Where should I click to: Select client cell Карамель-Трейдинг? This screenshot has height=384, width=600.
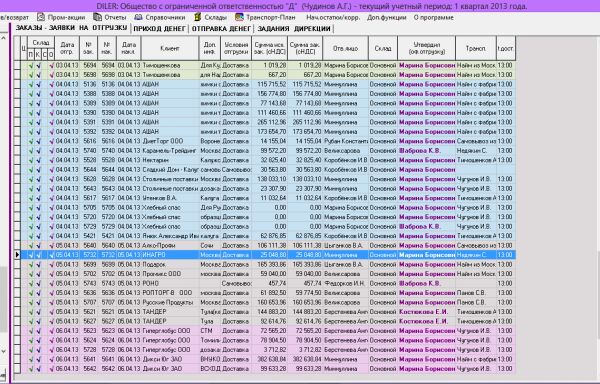point(170,151)
